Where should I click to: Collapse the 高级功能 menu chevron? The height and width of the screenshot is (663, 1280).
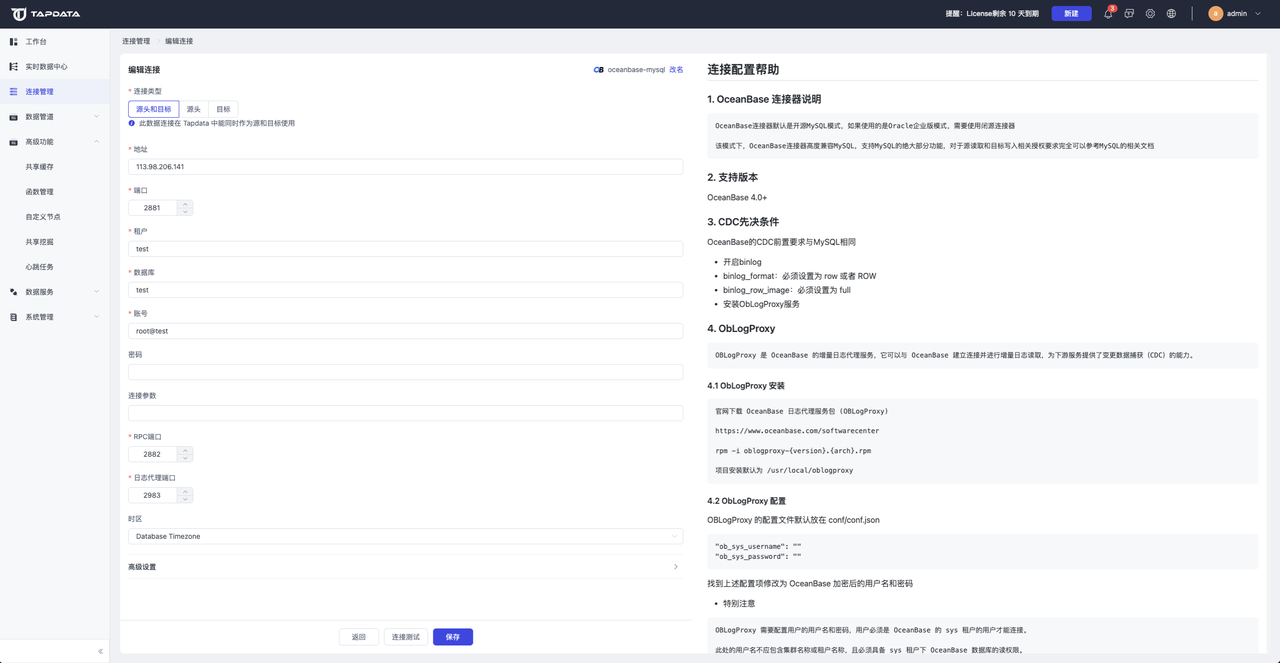(x=97, y=142)
